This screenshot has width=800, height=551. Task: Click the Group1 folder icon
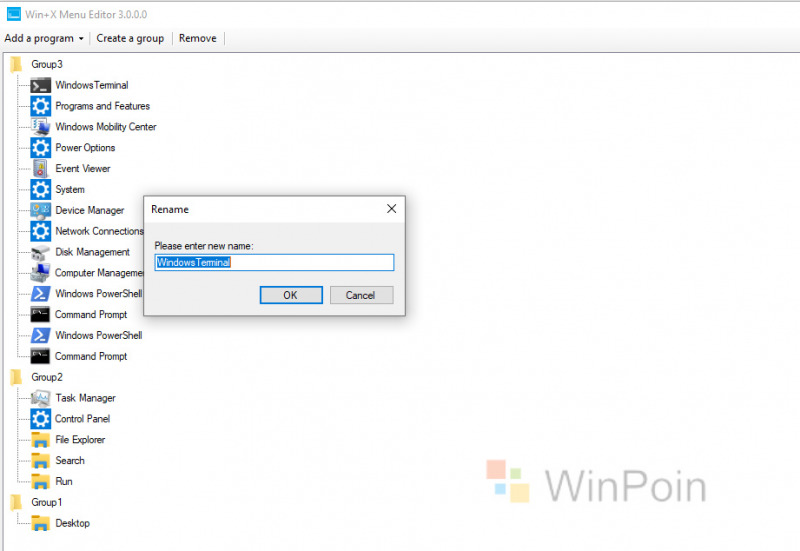pos(16,503)
